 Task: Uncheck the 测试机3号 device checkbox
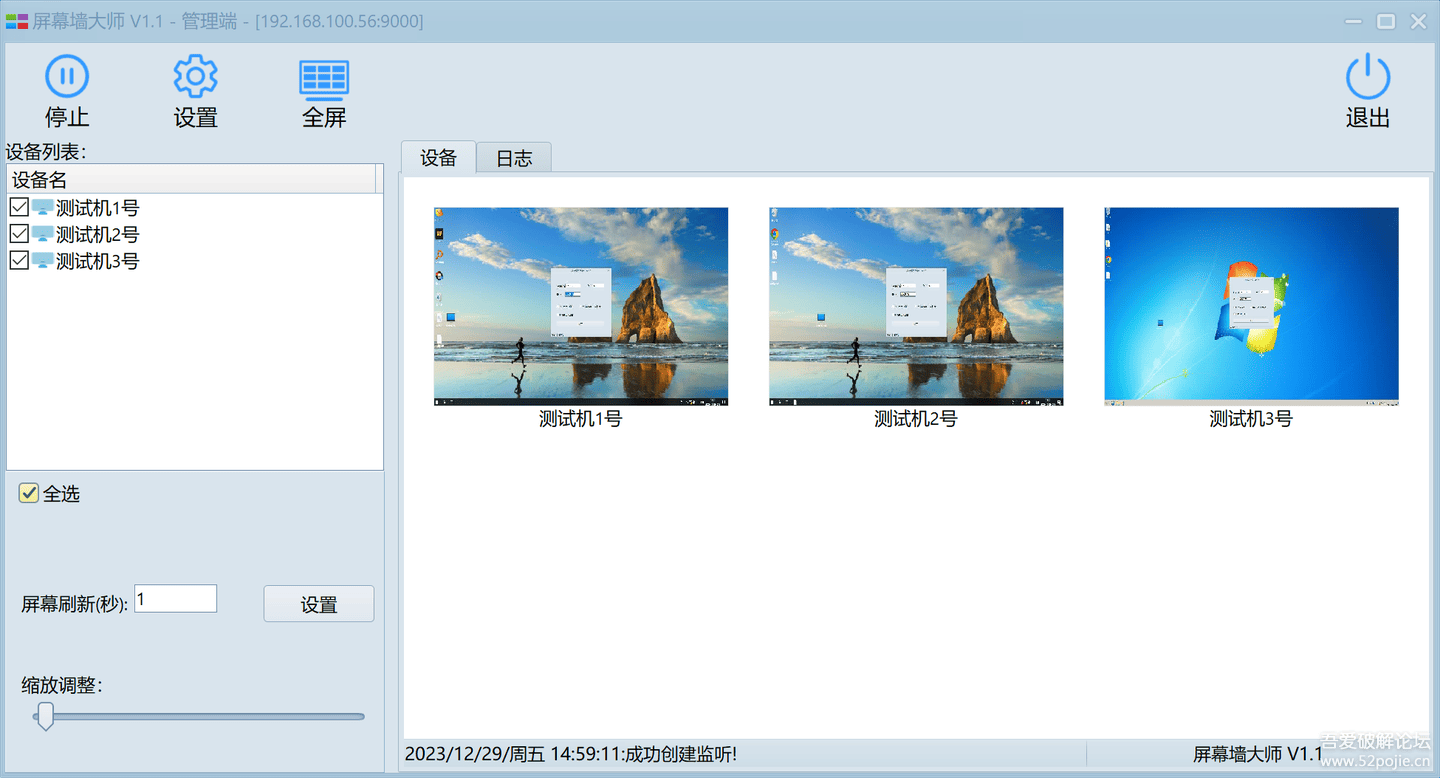21,261
